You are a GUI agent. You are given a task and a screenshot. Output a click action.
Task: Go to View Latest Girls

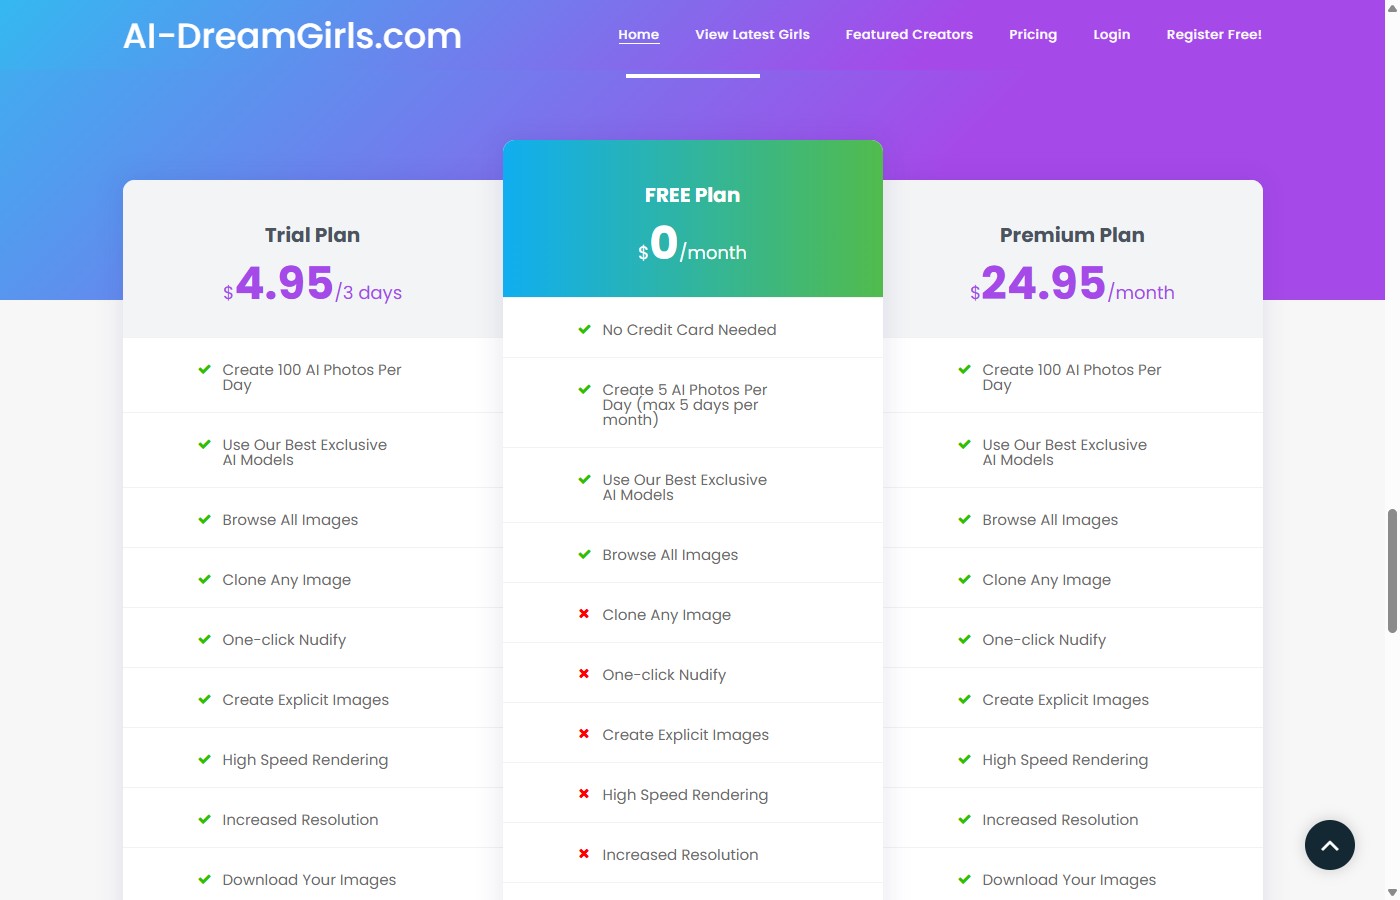pos(751,34)
